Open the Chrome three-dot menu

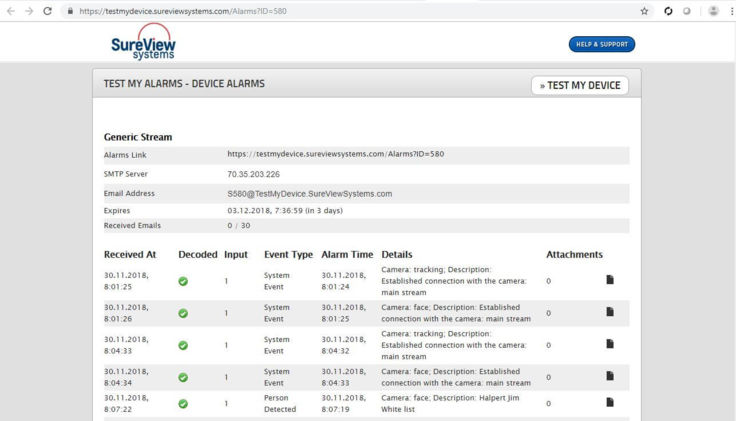pos(730,10)
